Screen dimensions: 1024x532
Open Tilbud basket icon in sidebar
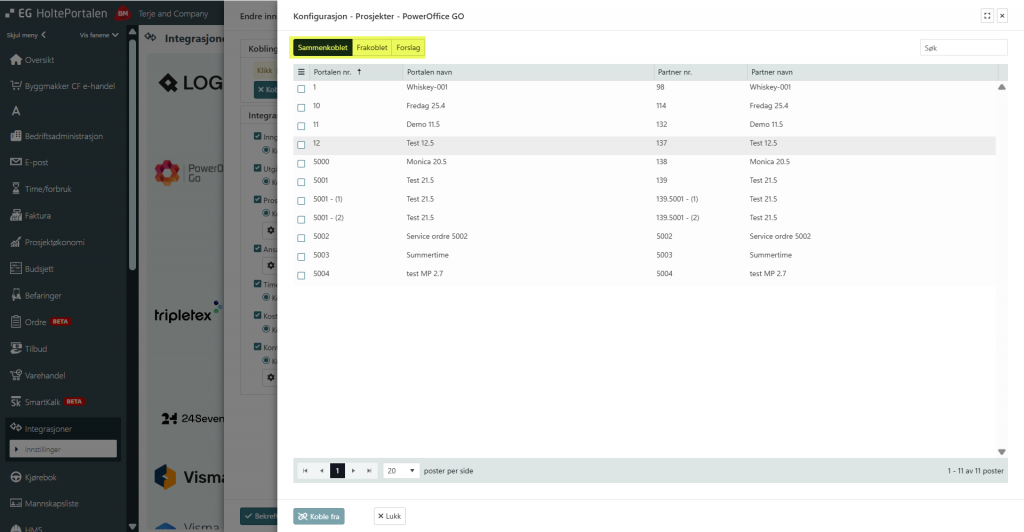point(16,348)
